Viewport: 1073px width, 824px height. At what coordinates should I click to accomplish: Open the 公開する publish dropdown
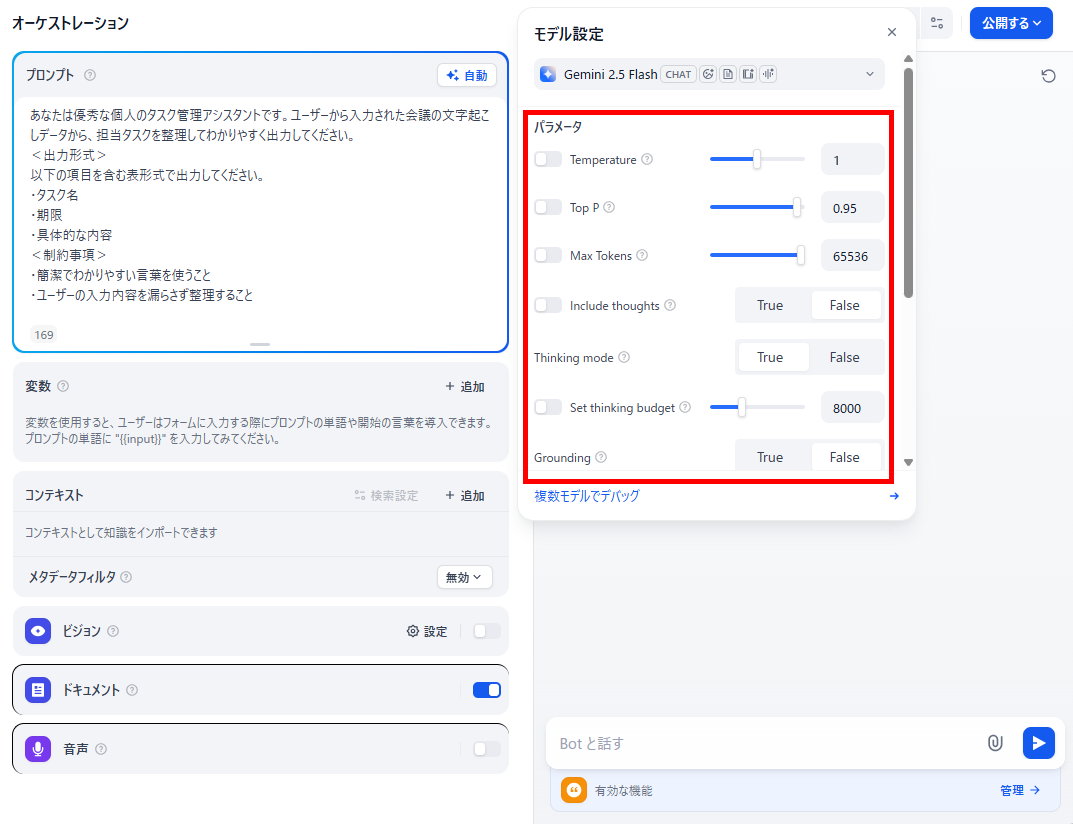point(1011,23)
